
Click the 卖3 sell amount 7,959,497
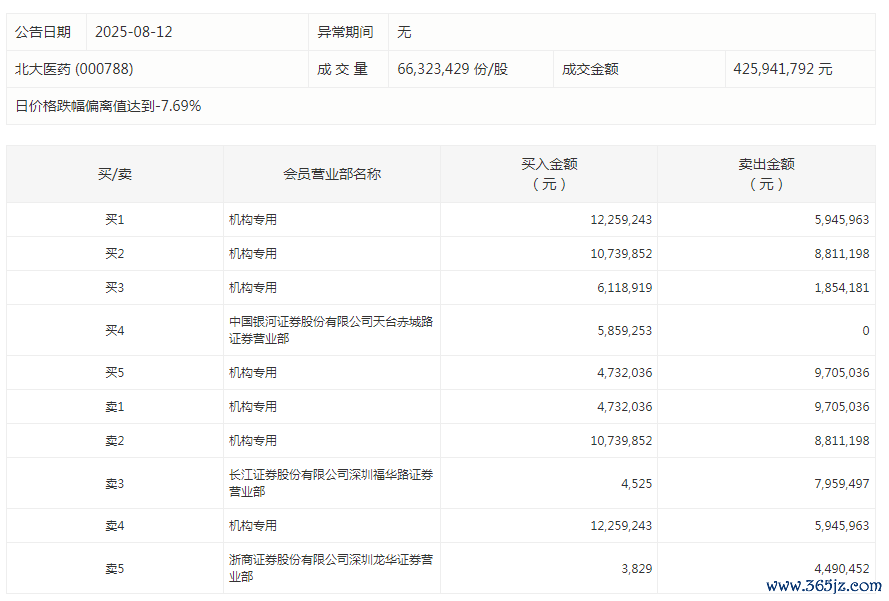(x=838, y=483)
